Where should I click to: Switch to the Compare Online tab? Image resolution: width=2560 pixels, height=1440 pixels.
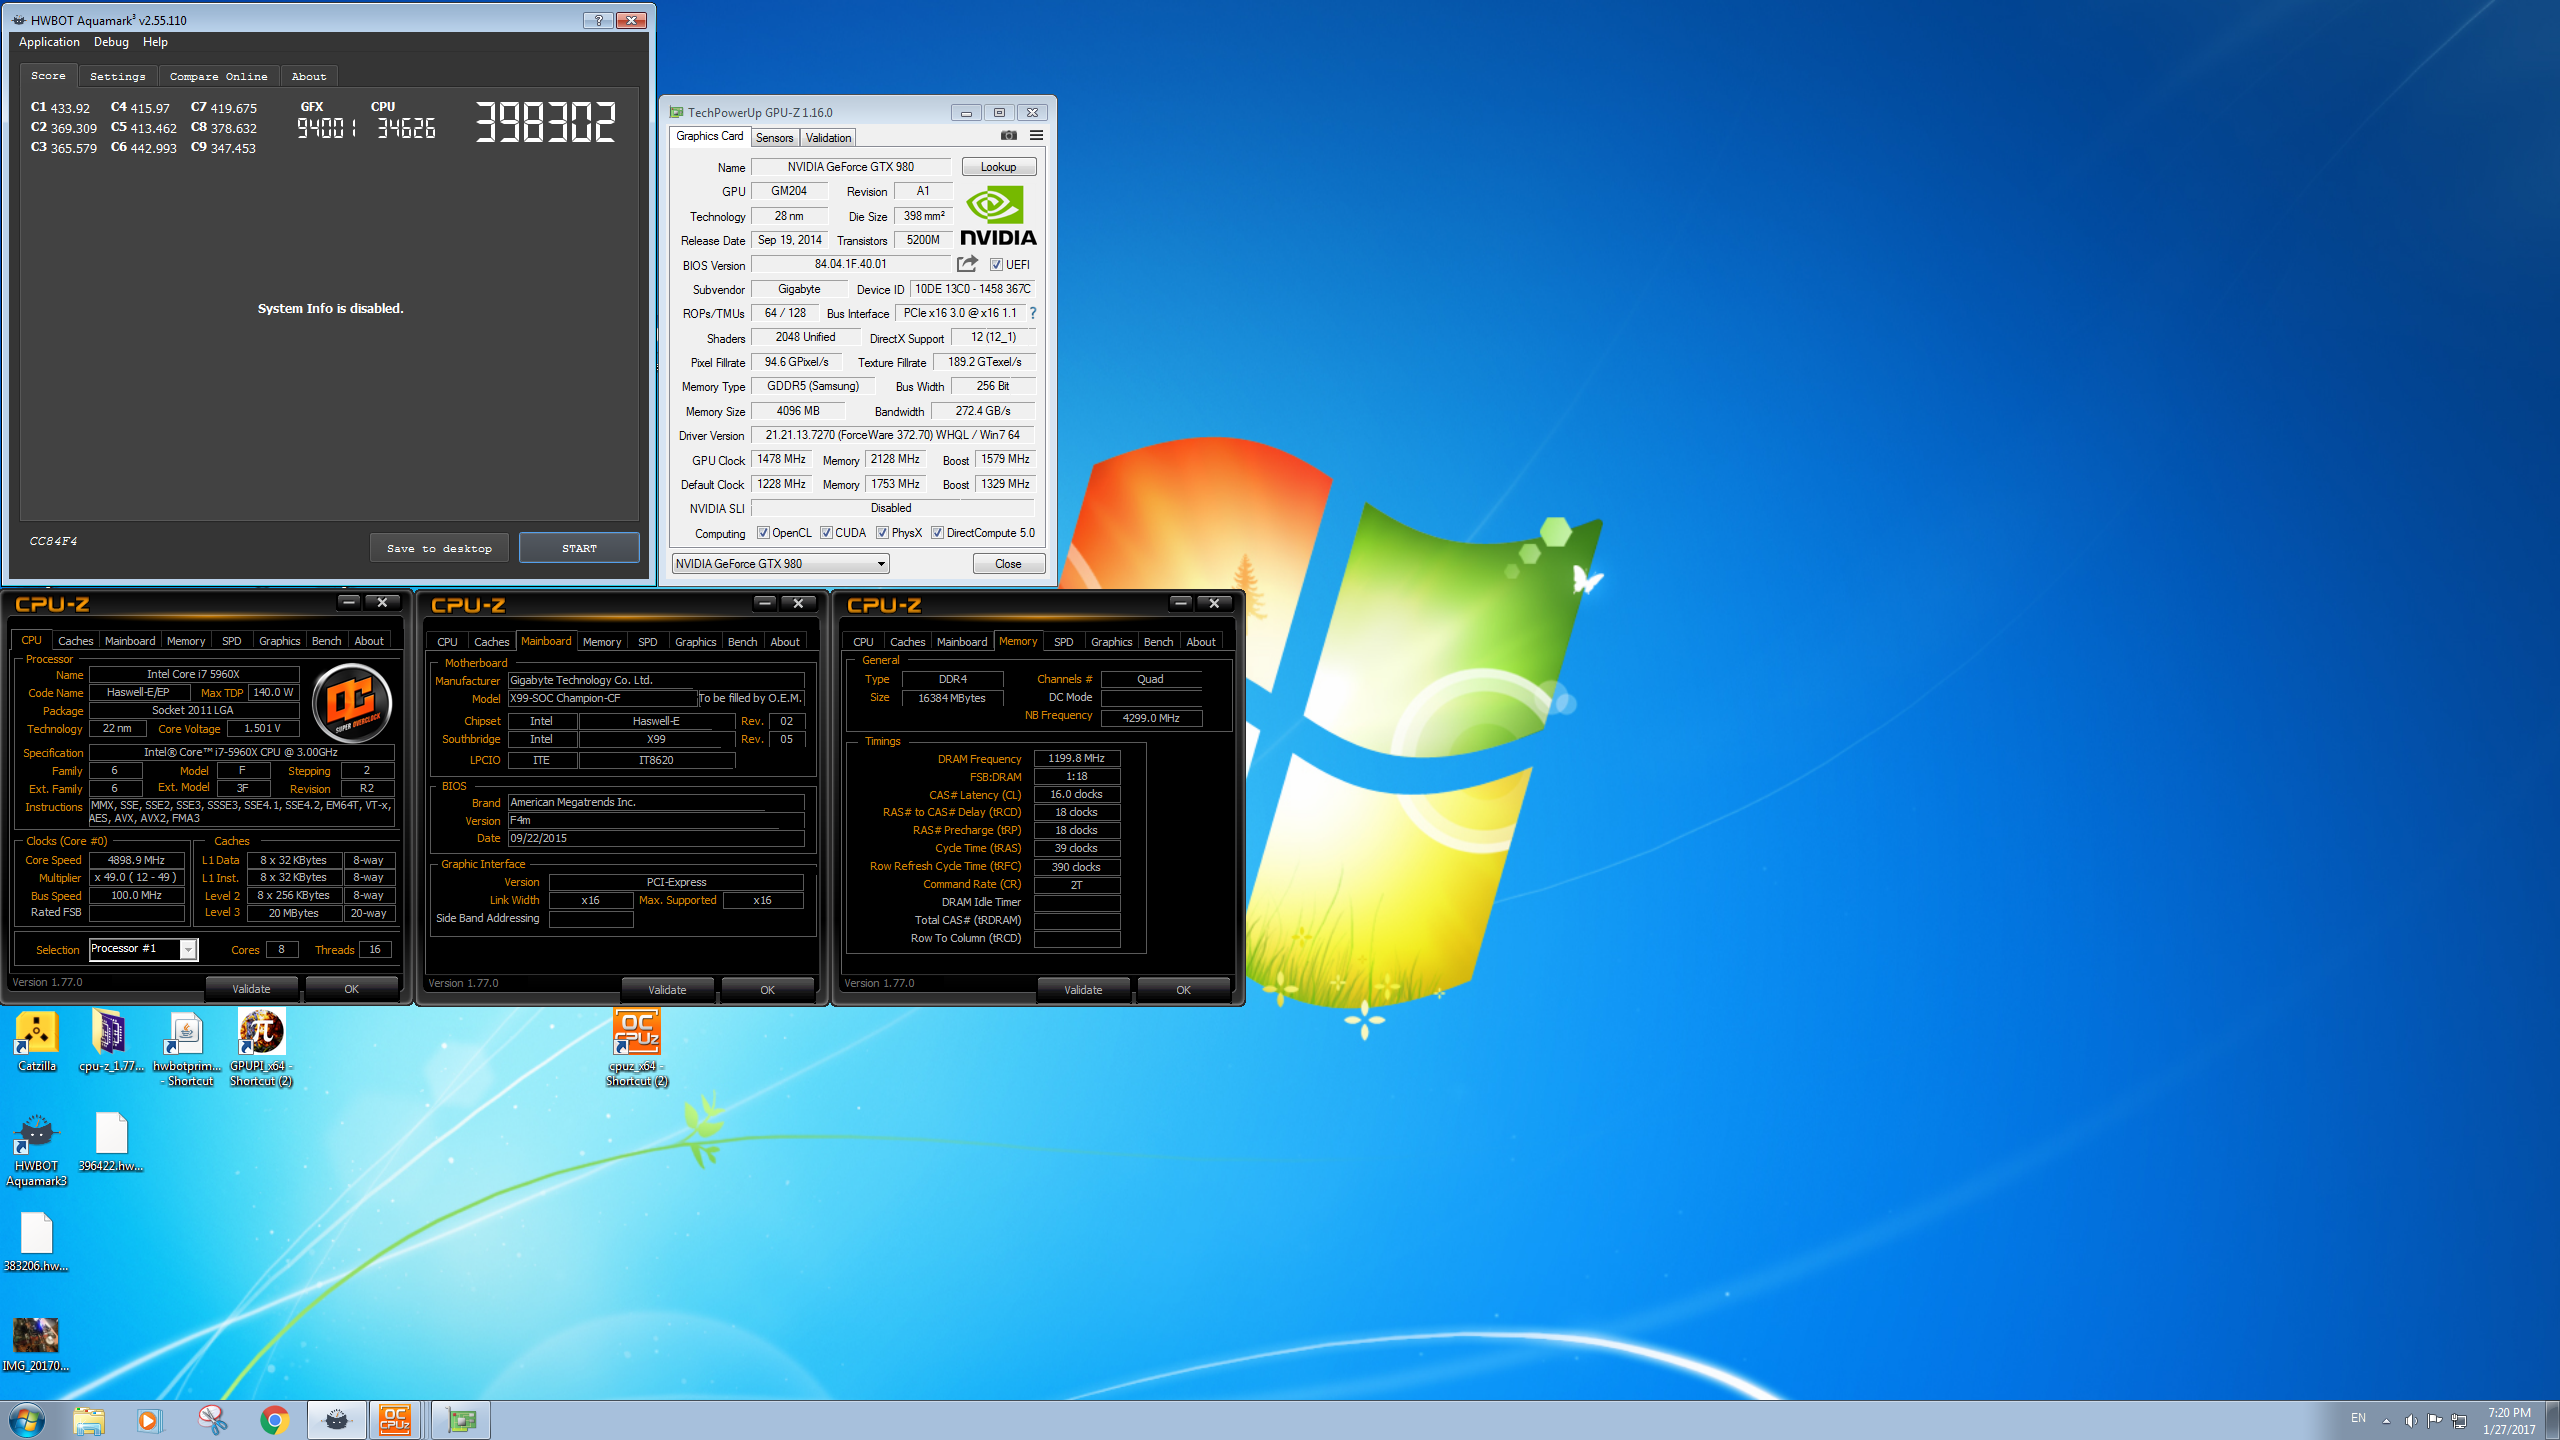point(218,76)
